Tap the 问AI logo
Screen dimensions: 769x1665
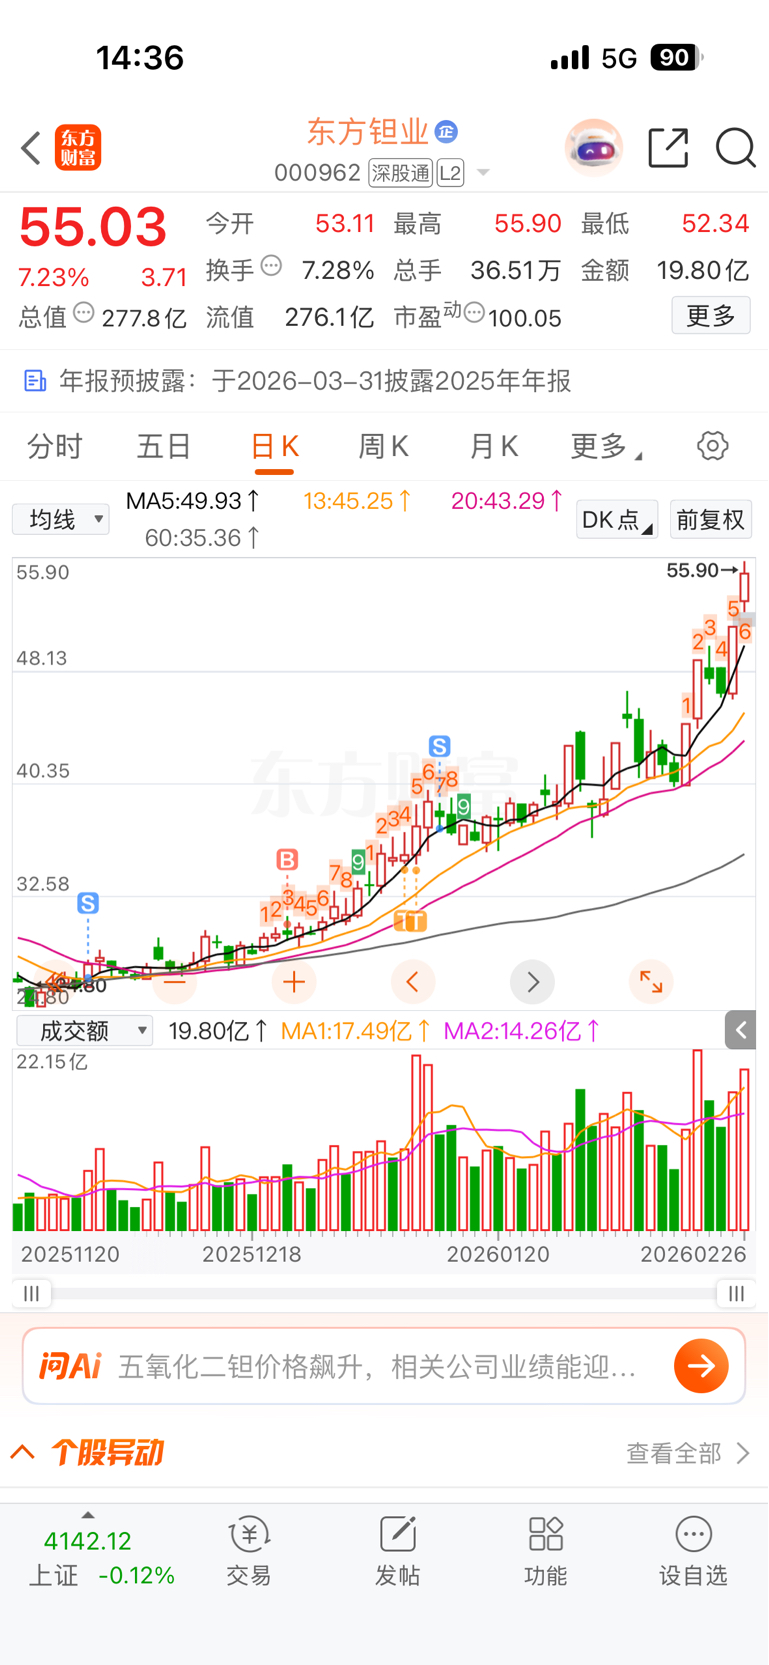70,1366
